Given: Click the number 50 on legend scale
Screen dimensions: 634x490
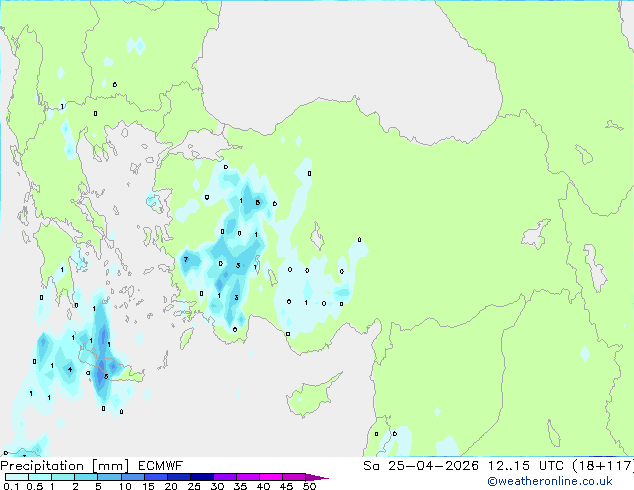Looking at the screenshot, I should 309,487.
